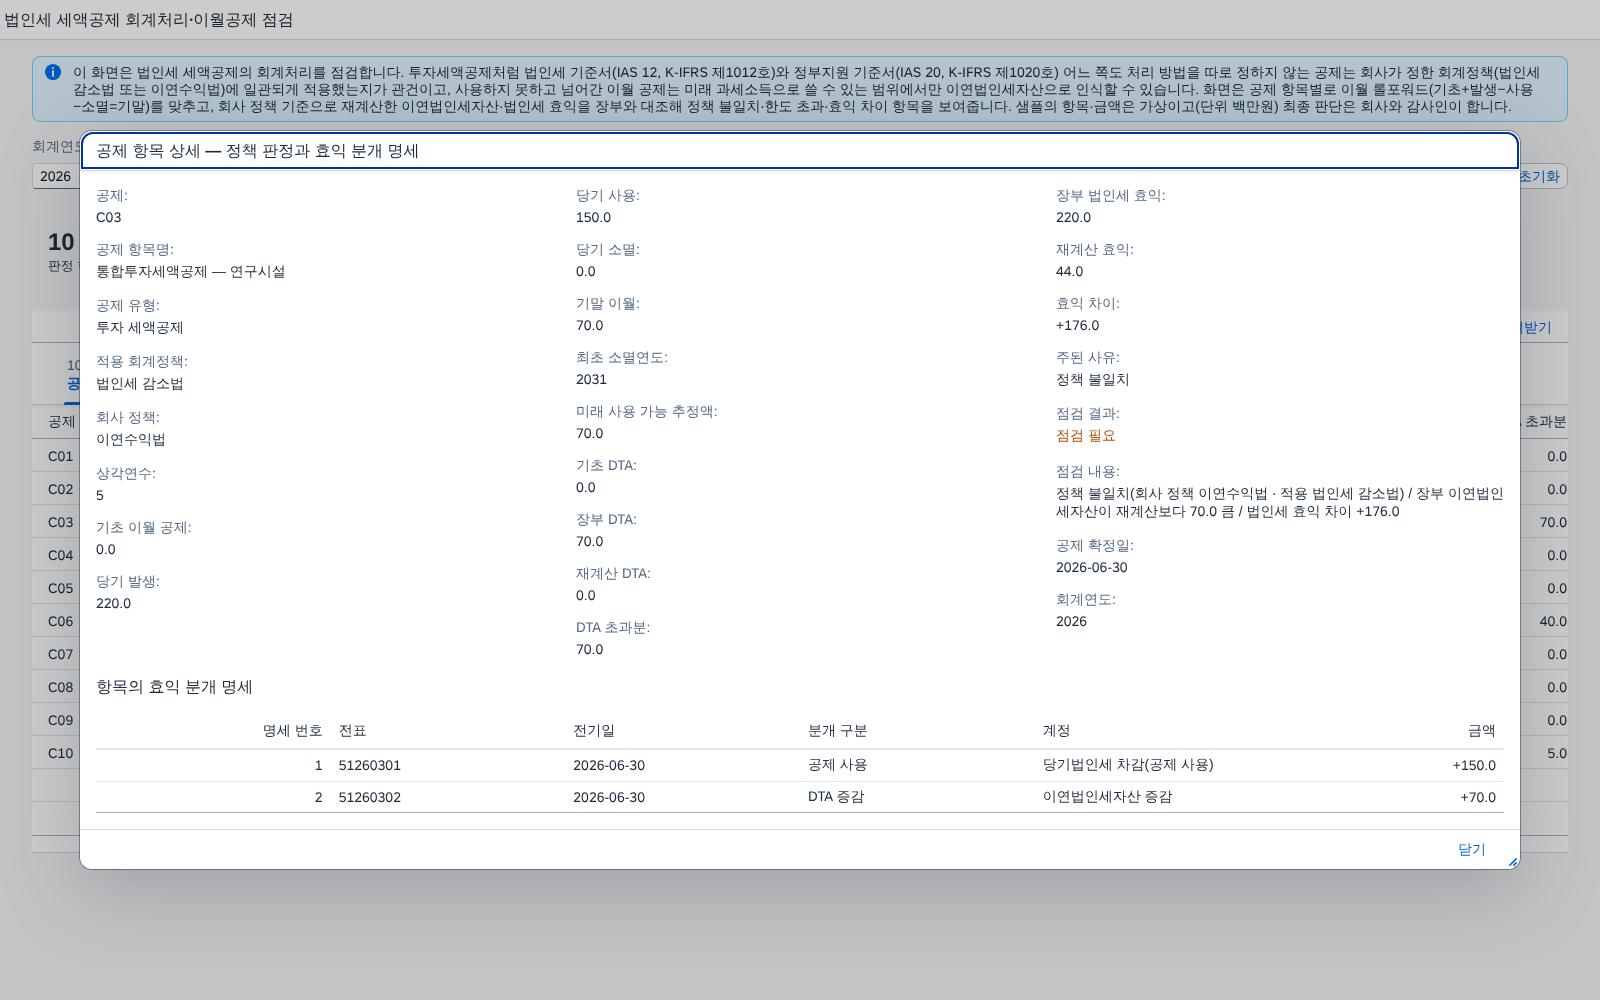The image size is (1600, 1000).
Task: Click the 이연수익법 company policy value
Action: 131,439
